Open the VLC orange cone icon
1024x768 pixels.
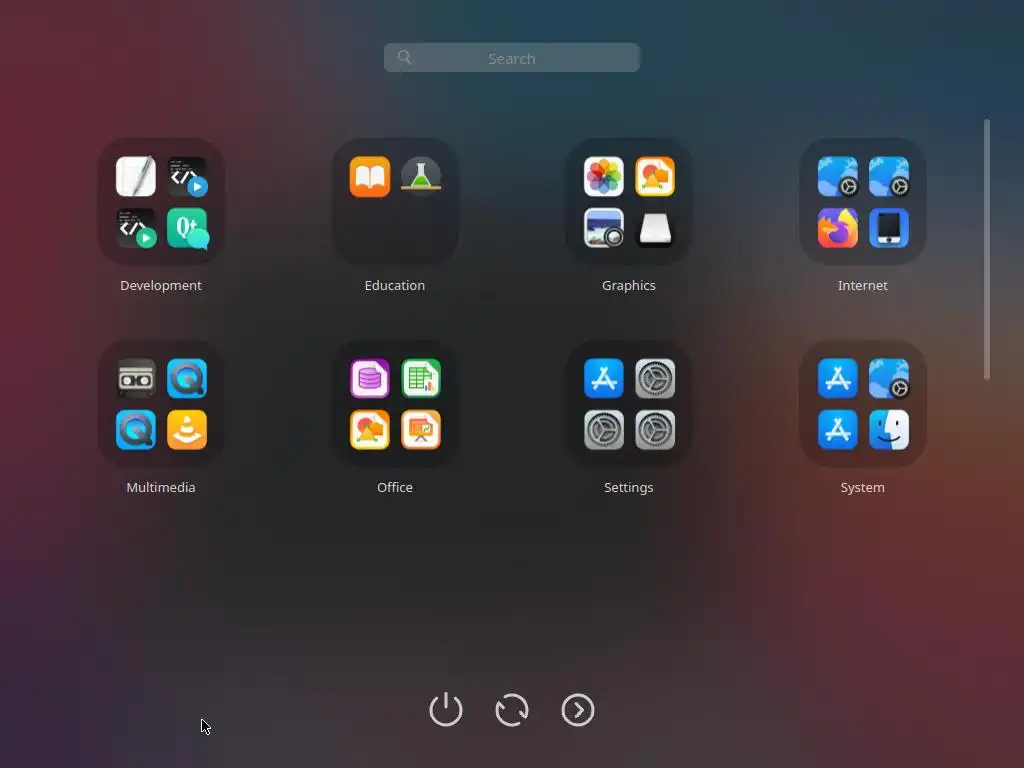click(187, 430)
